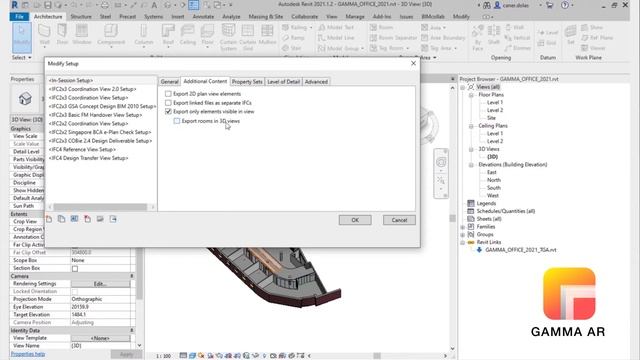640x360 pixels.
Task: Click the Modify arrow tool
Action: pos(22,37)
